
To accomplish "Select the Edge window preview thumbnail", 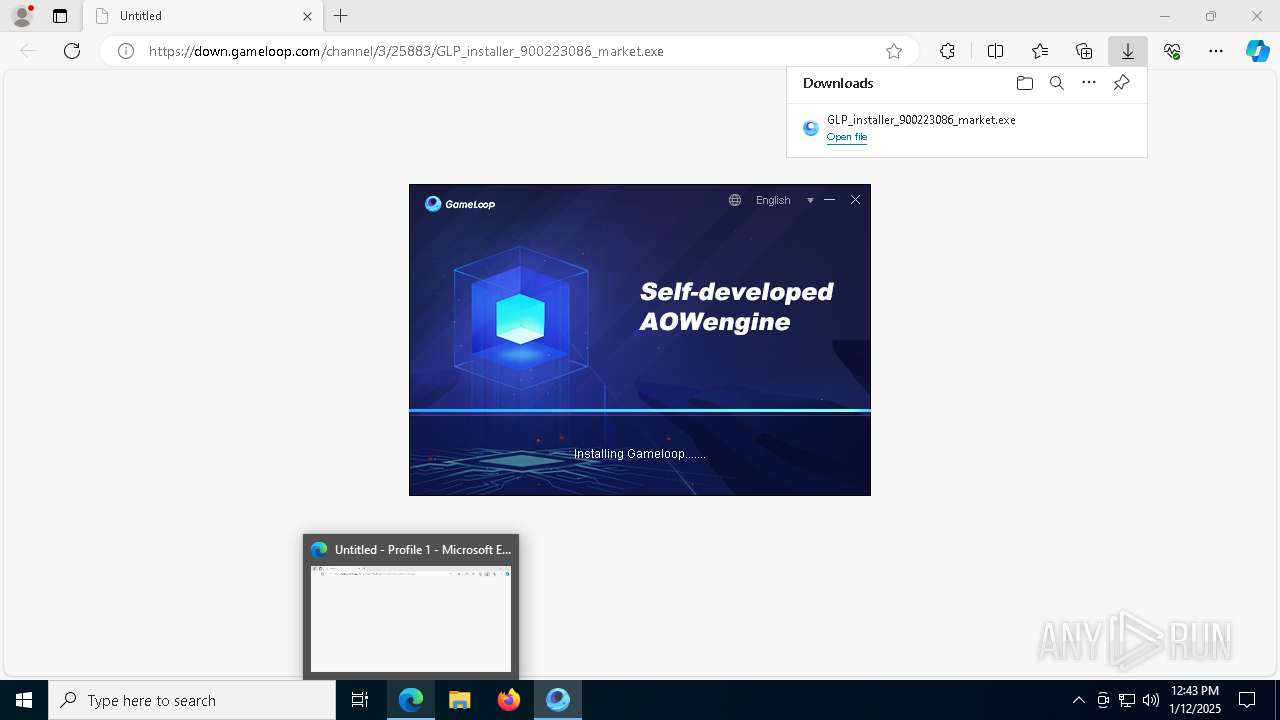I will pyautogui.click(x=411, y=619).
